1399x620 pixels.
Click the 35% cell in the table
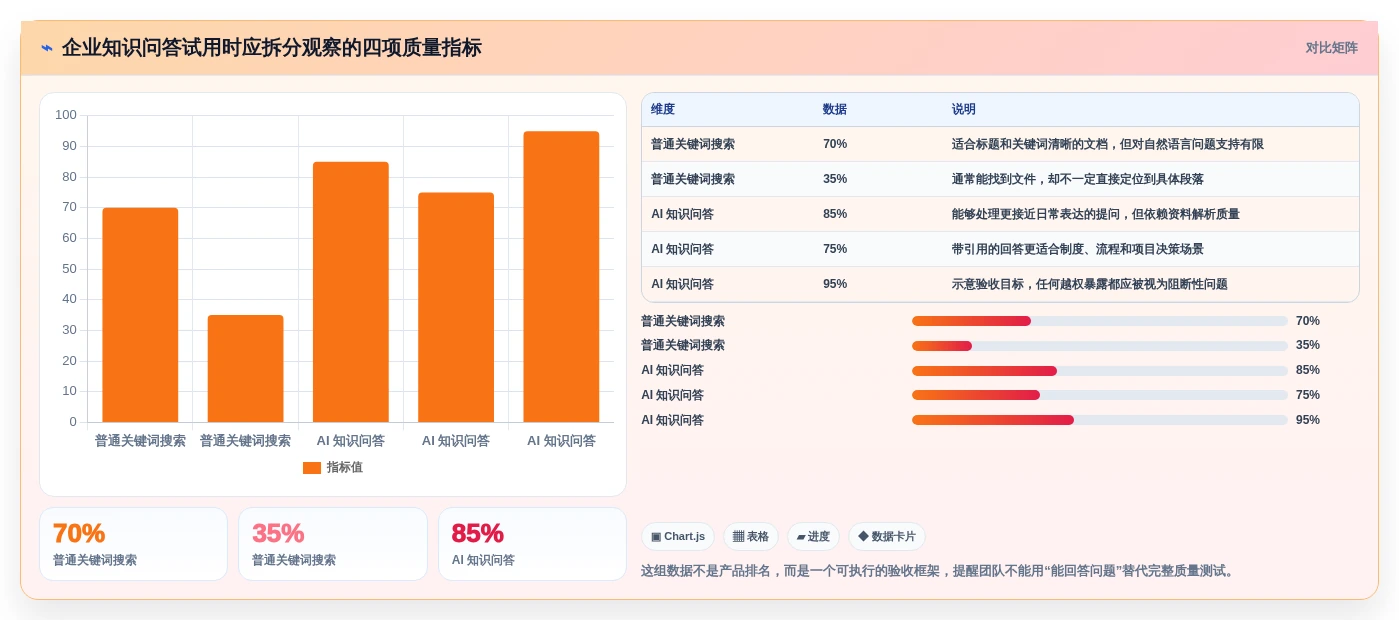(x=835, y=179)
